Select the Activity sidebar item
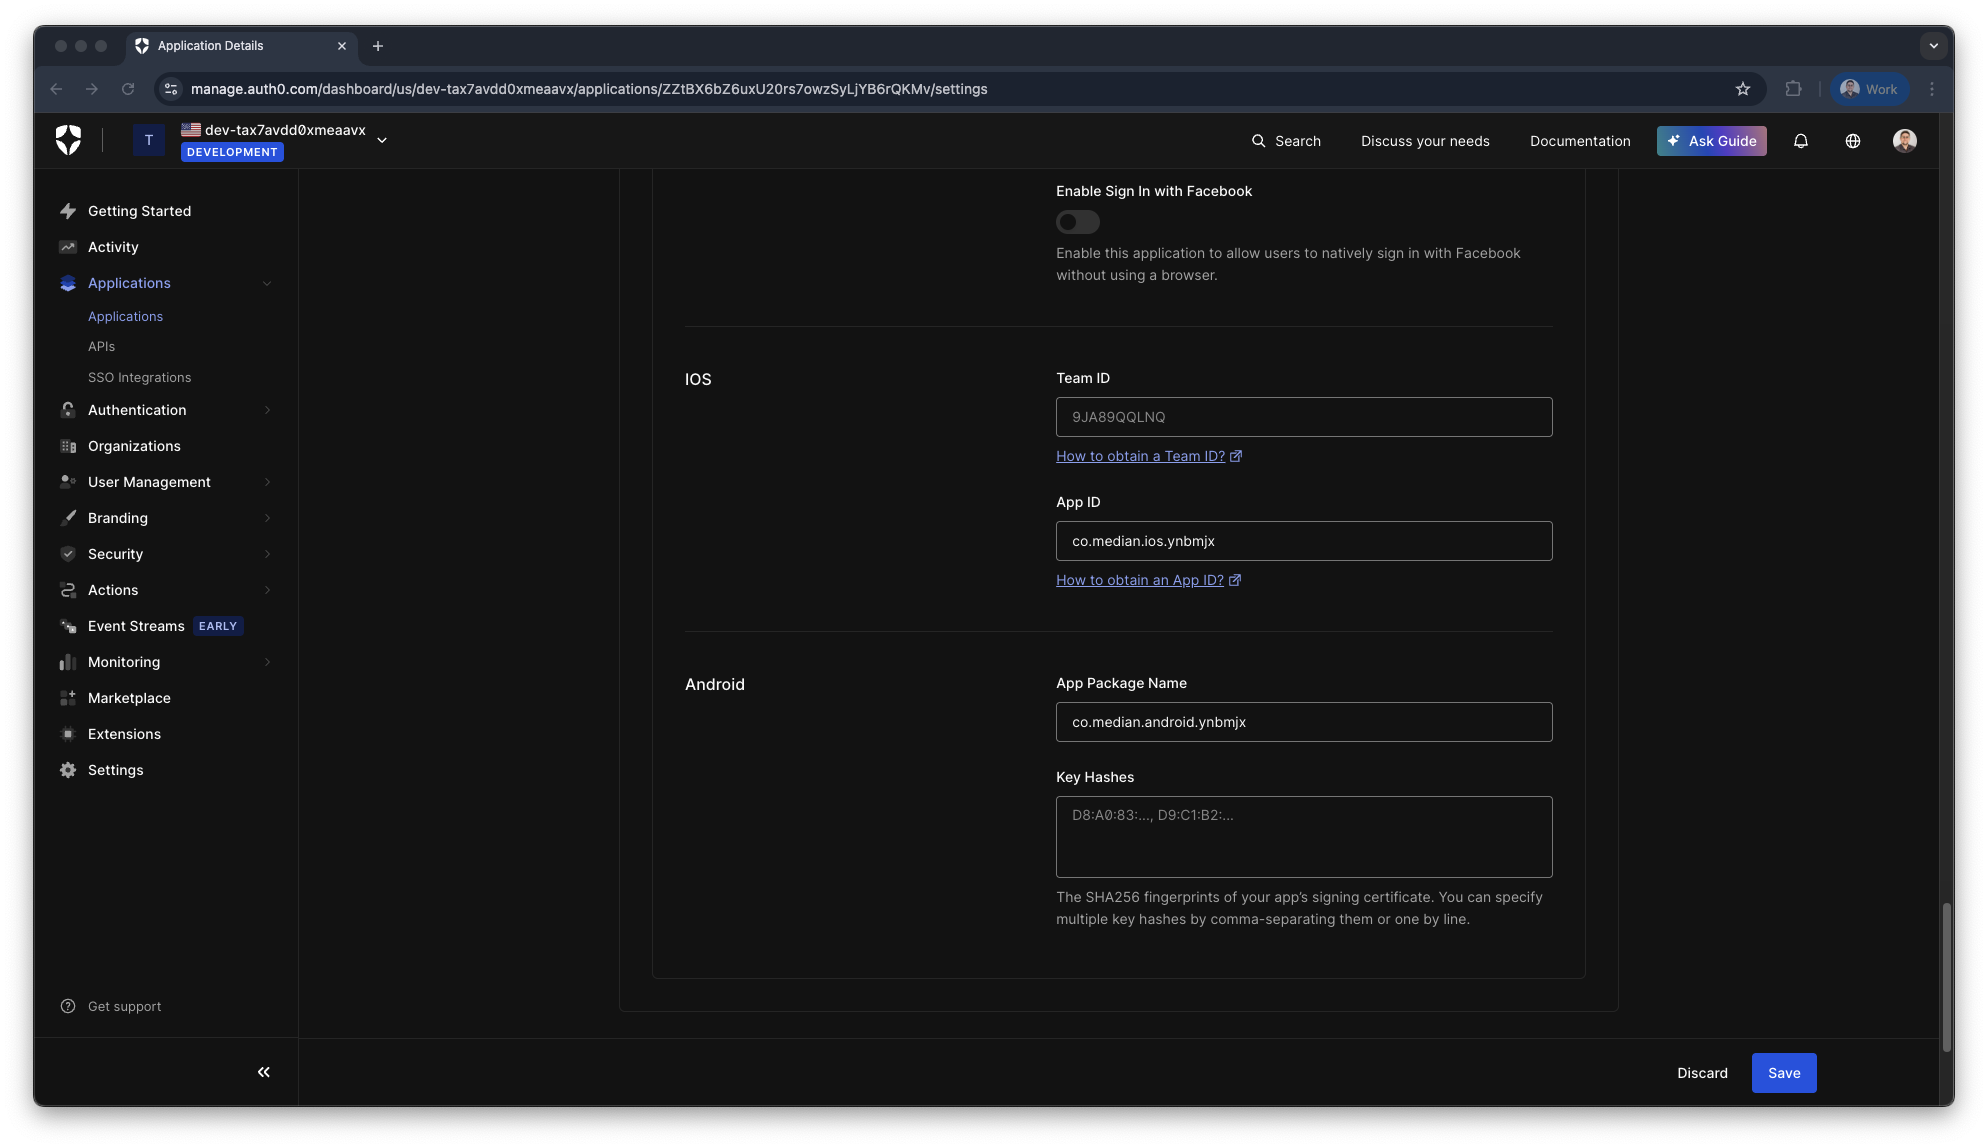This screenshot has width=1988, height=1148. click(x=113, y=247)
